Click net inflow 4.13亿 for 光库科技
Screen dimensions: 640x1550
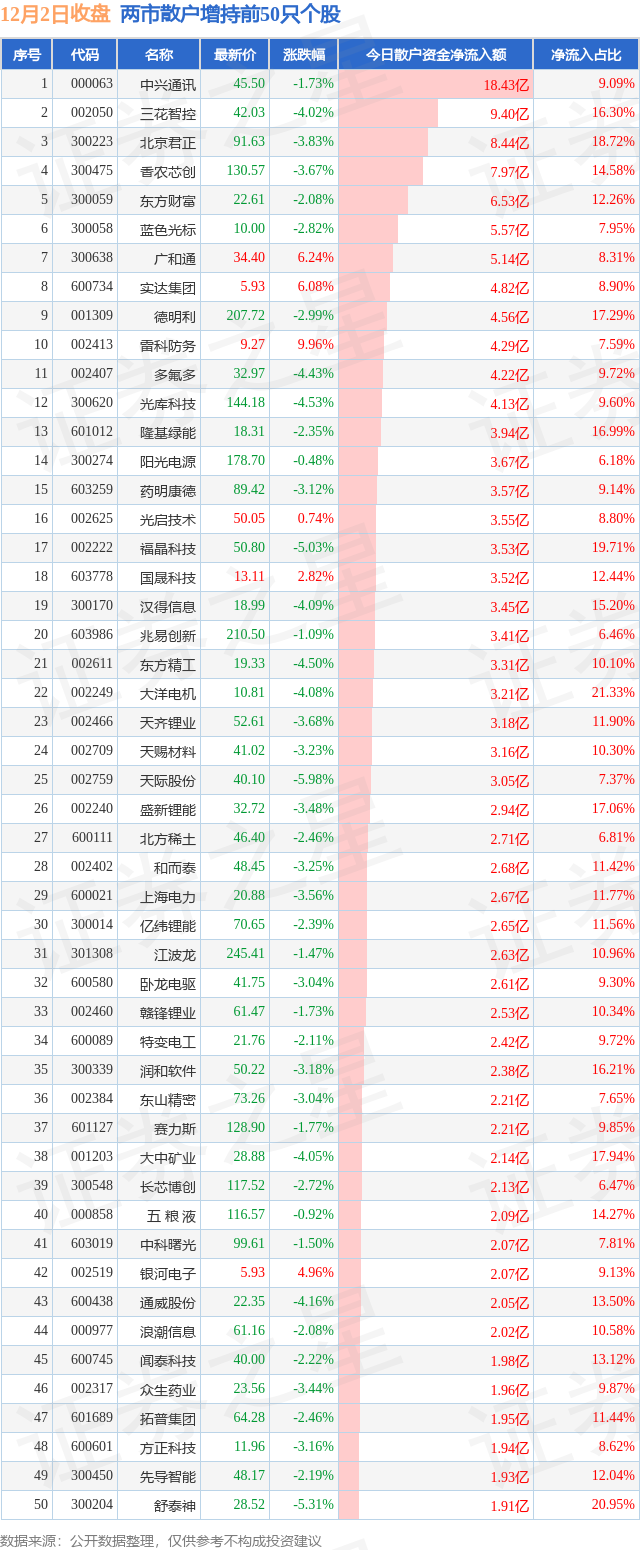coord(508,404)
